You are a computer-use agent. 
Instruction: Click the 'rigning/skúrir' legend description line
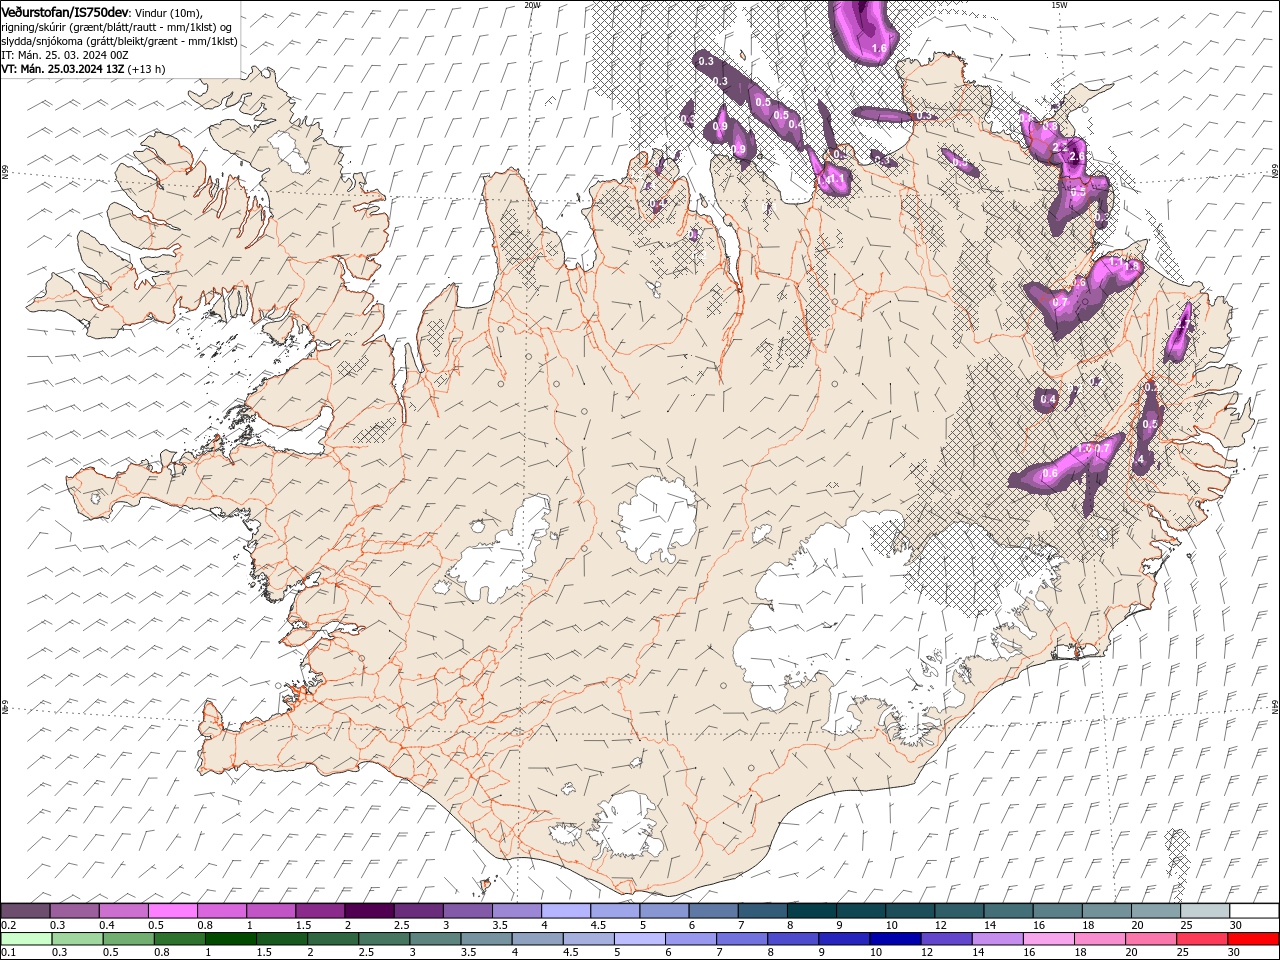[x=117, y=27]
